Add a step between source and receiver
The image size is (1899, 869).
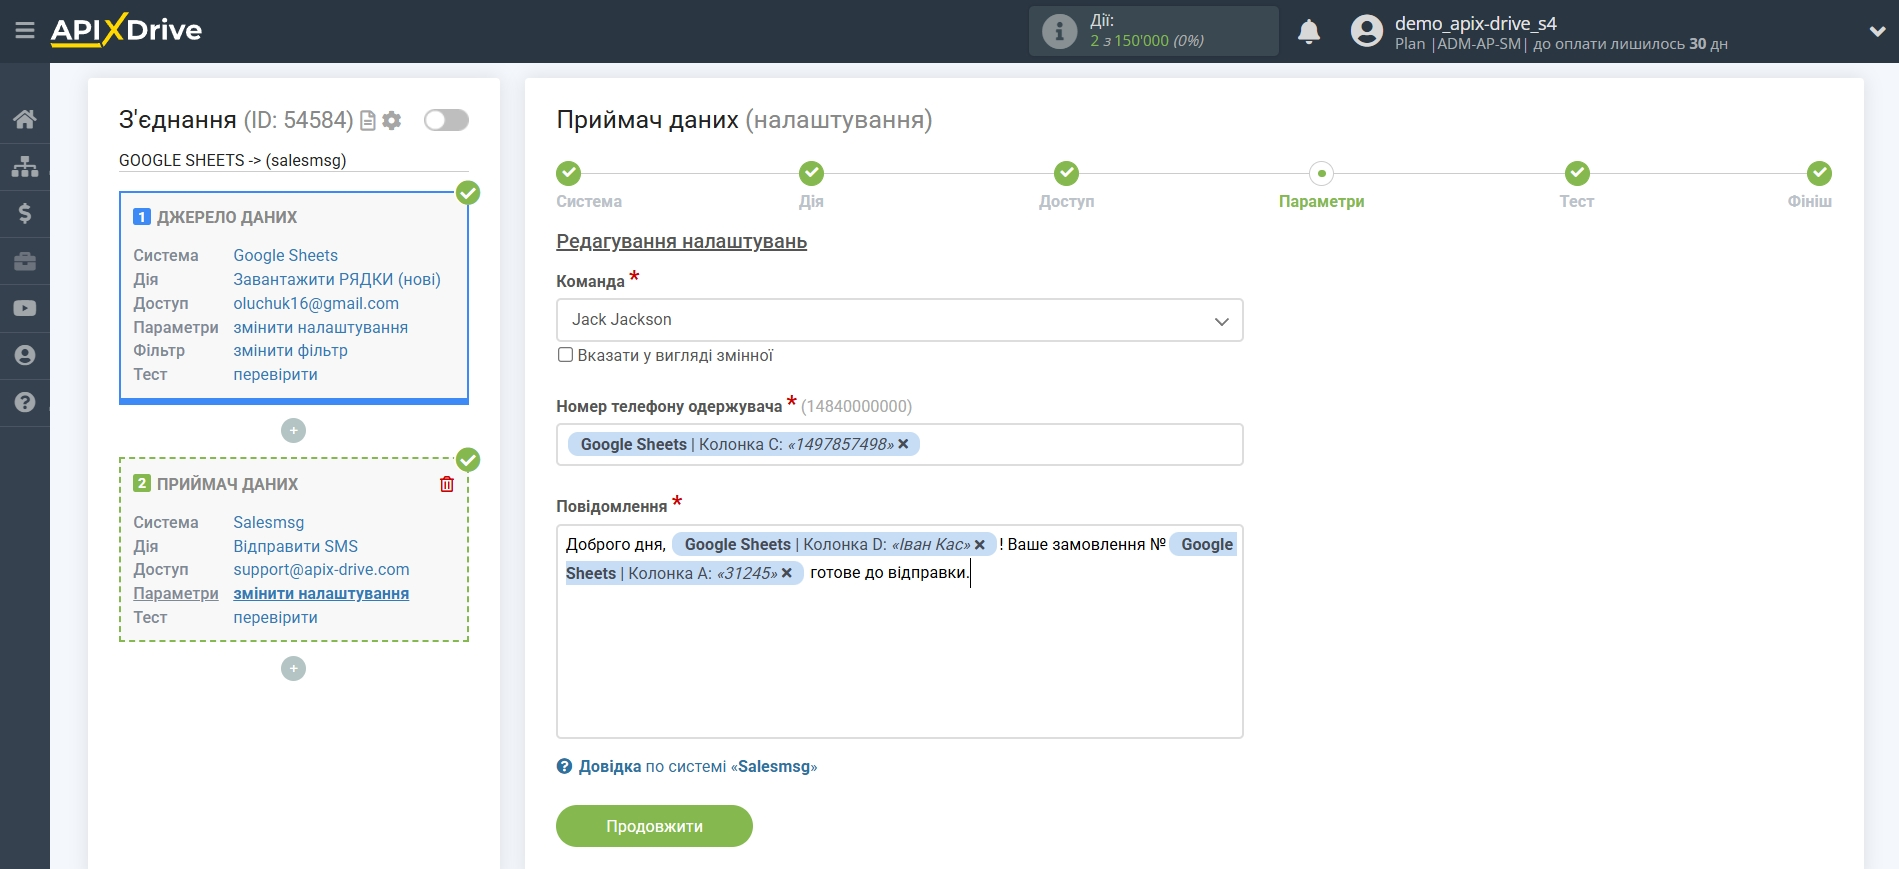tap(293, 430)
